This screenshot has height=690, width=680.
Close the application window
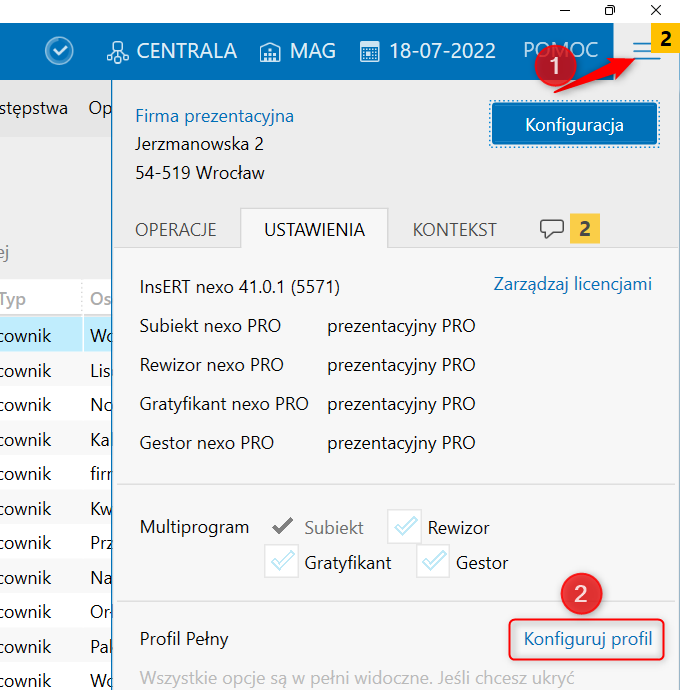[x=656, y=10]
